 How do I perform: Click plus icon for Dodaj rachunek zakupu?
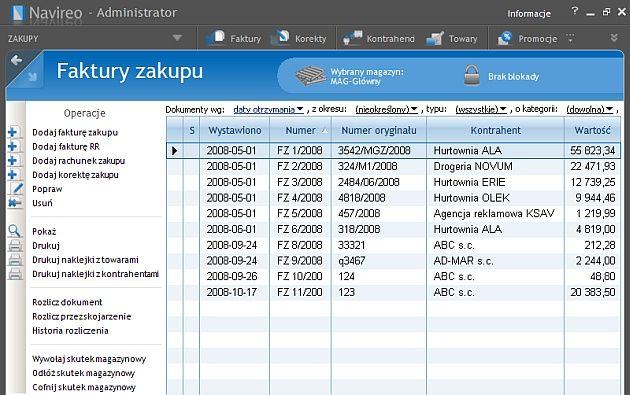12,160
